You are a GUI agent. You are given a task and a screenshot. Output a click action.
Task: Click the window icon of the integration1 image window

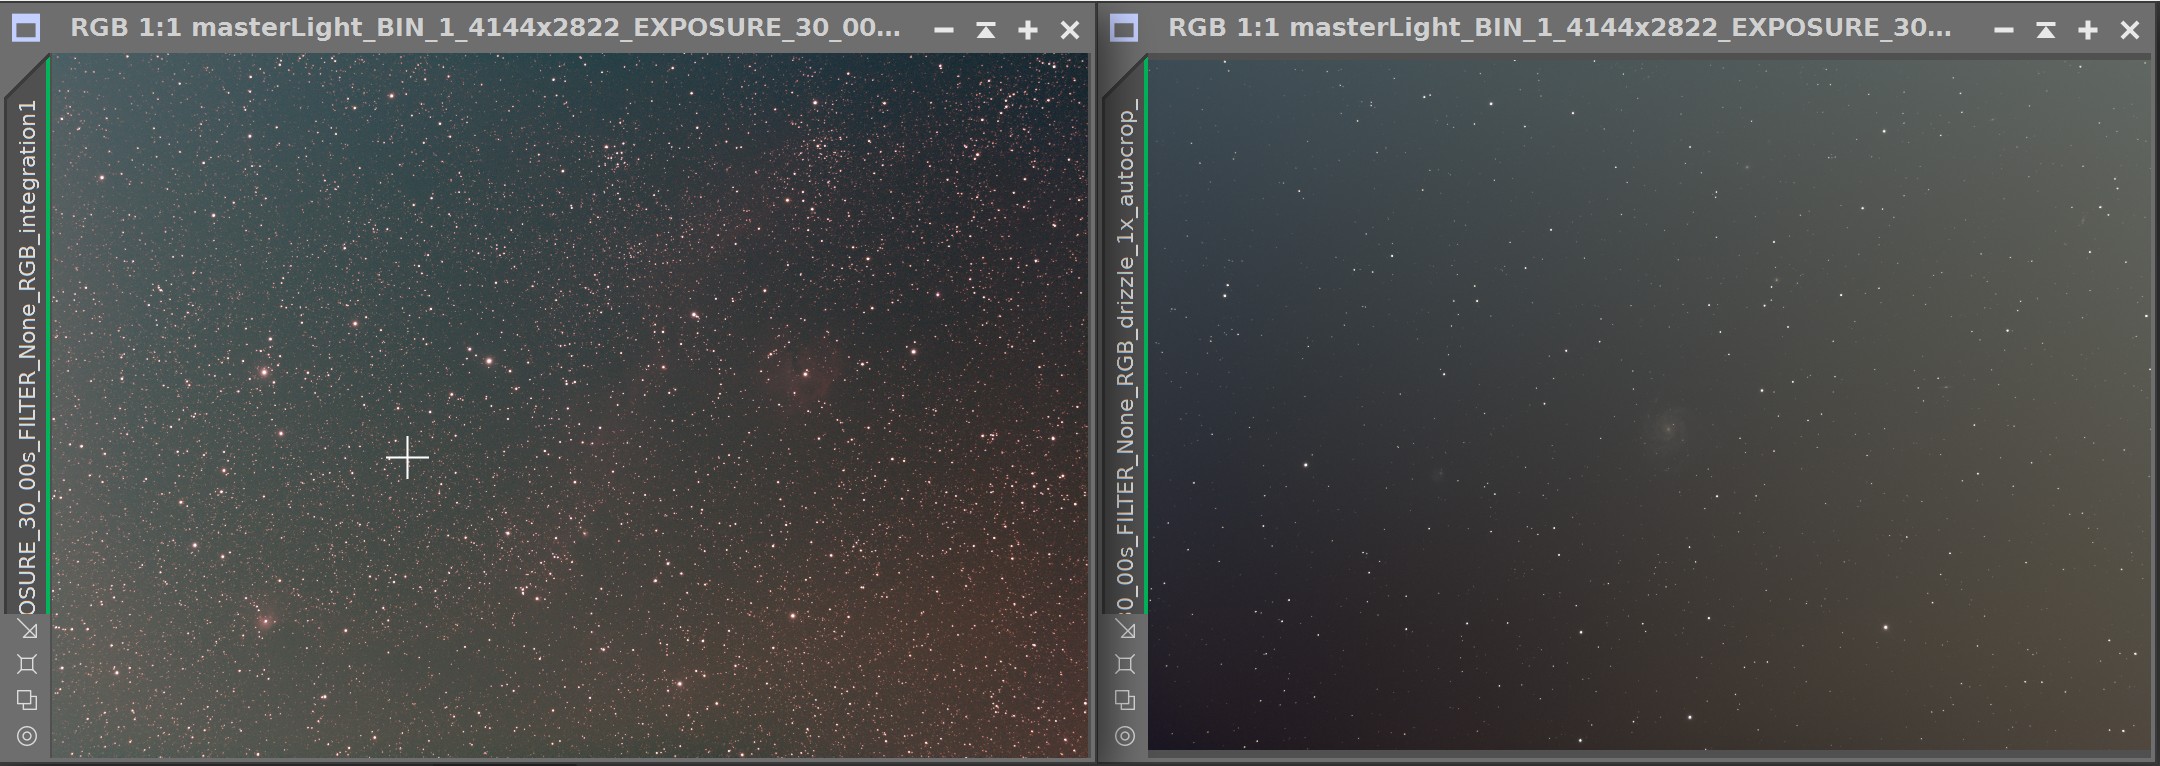click(x=26, y=29)
